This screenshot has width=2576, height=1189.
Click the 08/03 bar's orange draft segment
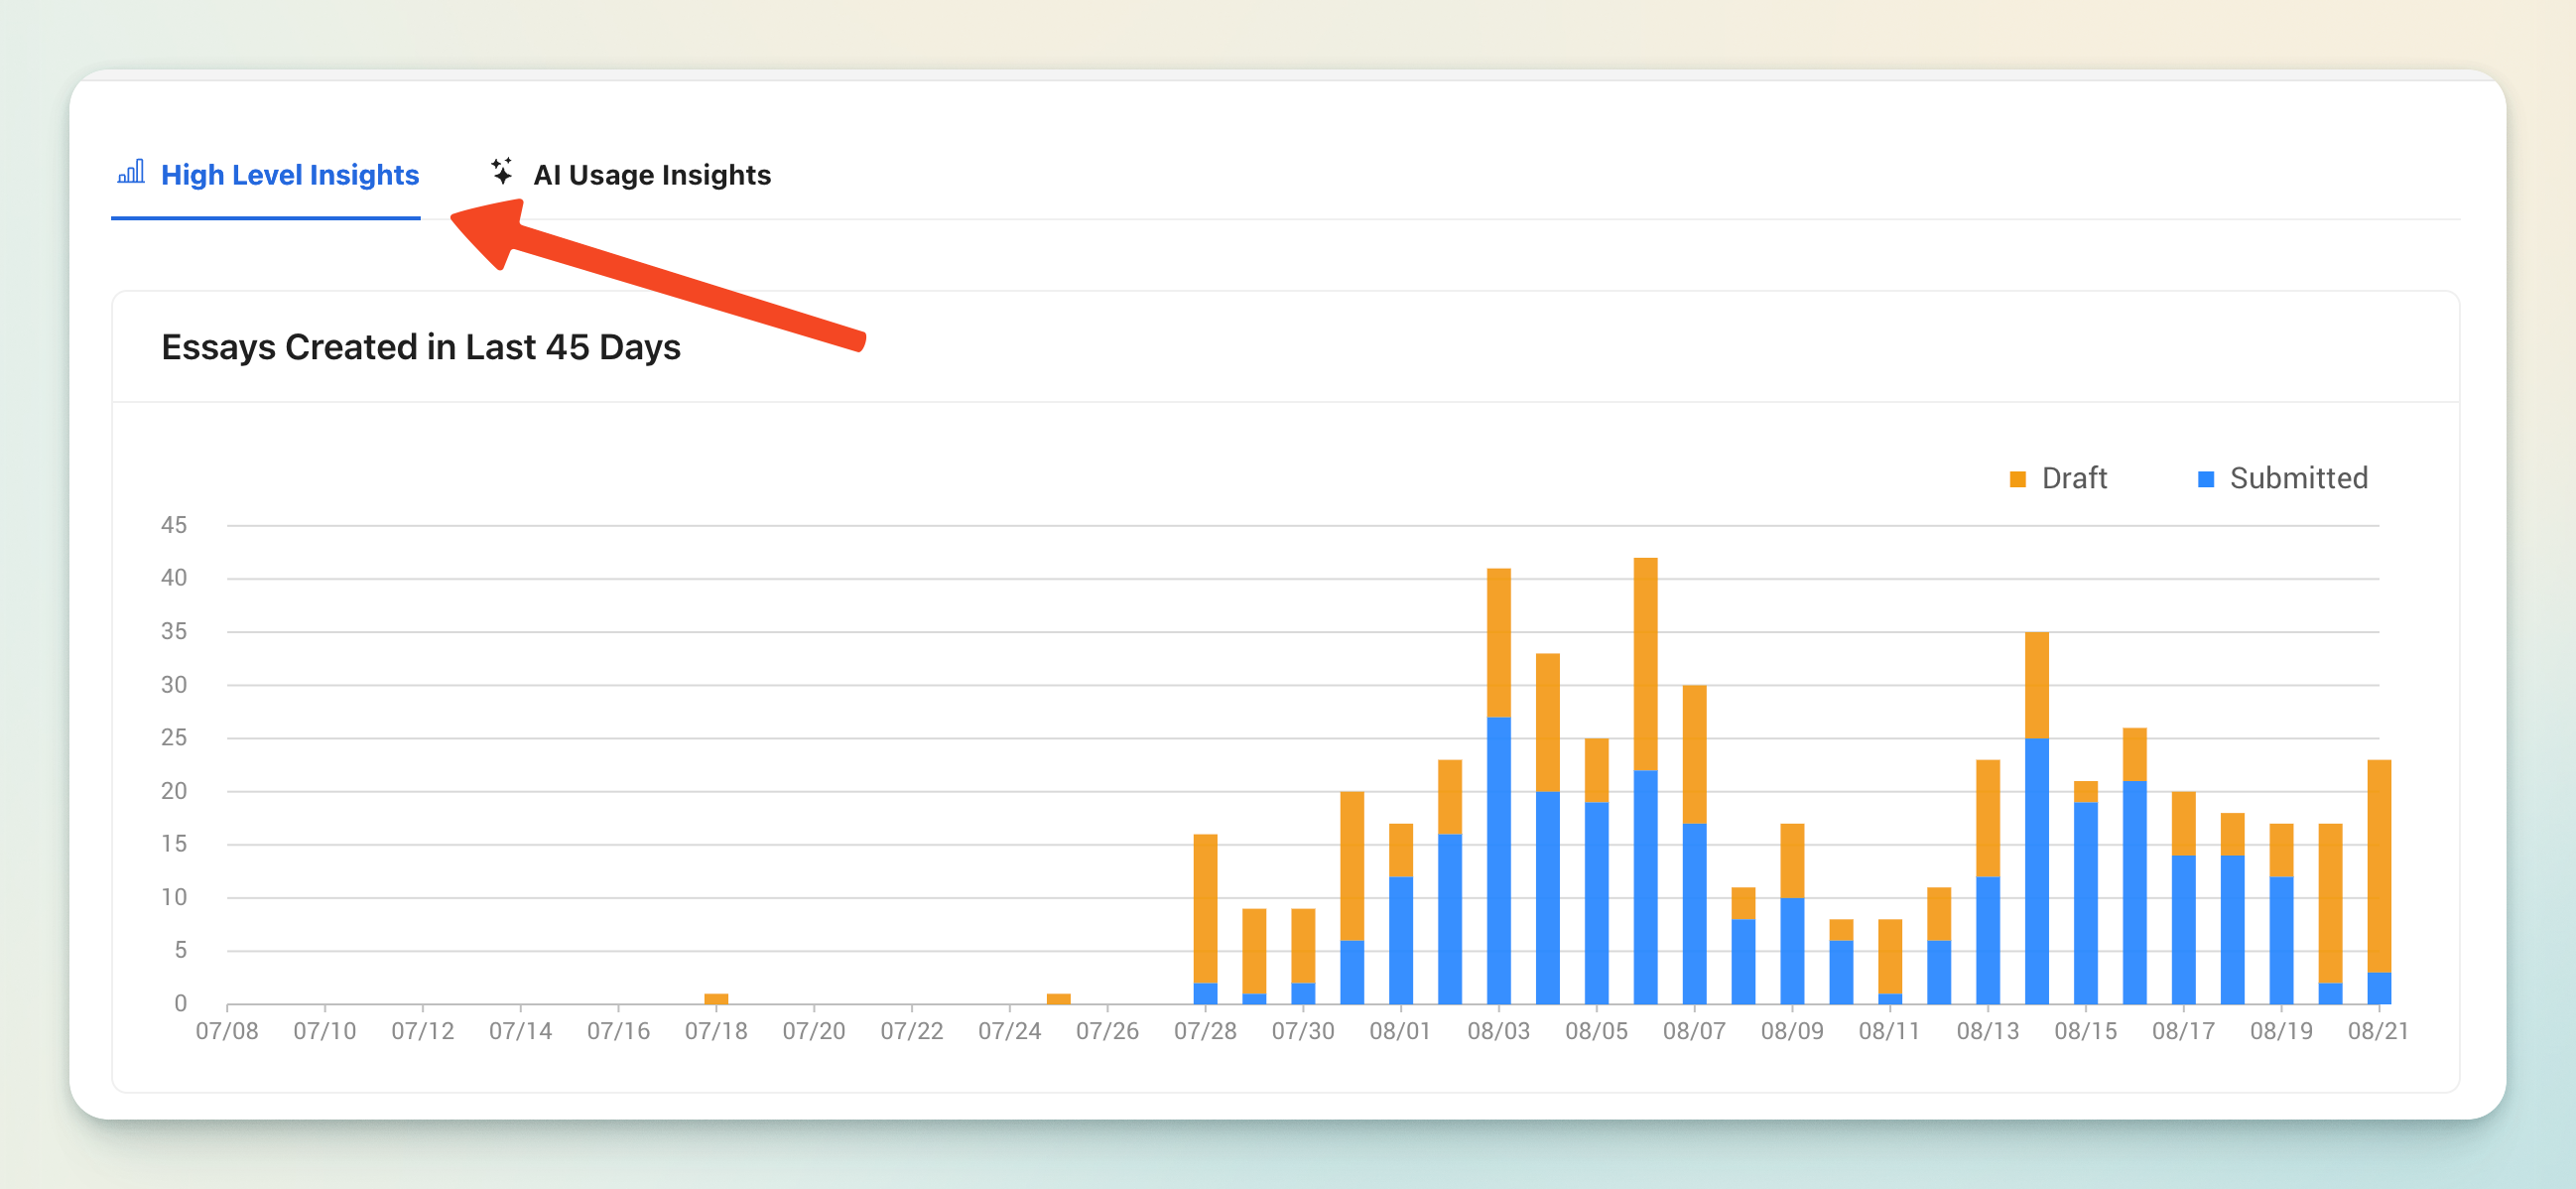click(1498, 642)
